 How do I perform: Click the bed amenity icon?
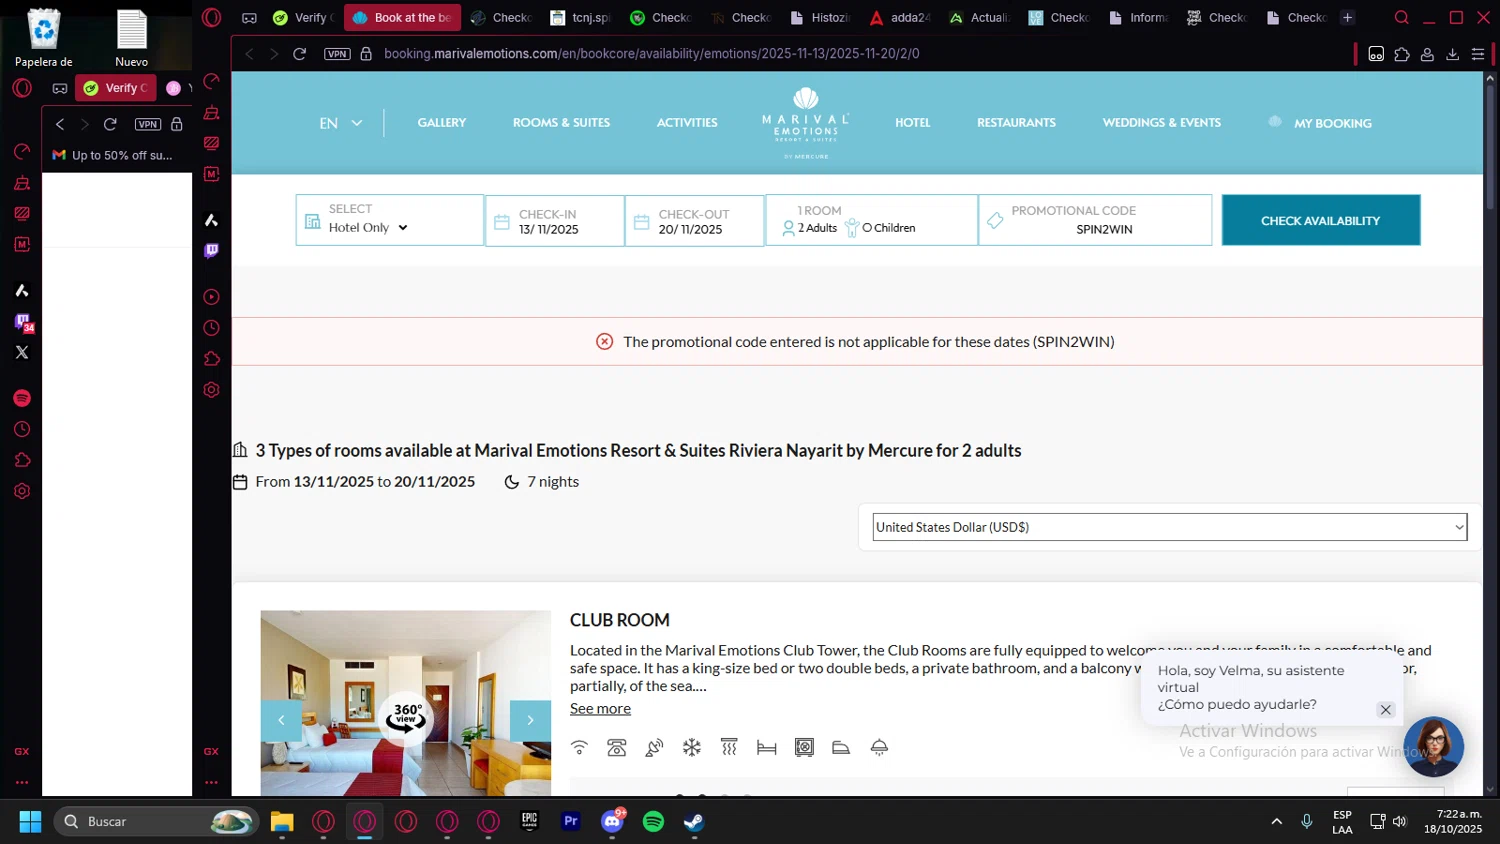tap(767, 747)
